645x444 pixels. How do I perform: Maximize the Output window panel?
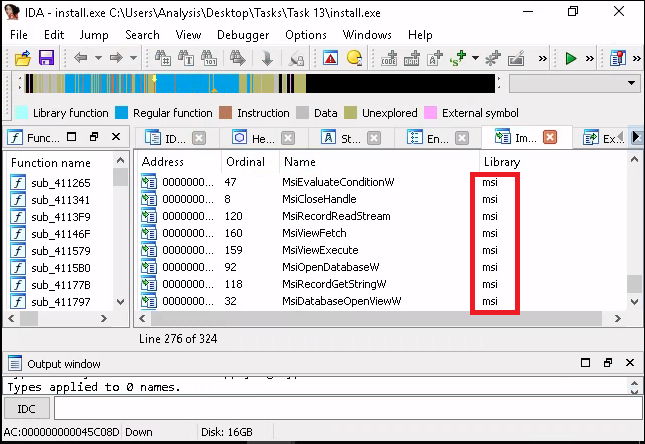pyautogui.click(x=585, y=363)
